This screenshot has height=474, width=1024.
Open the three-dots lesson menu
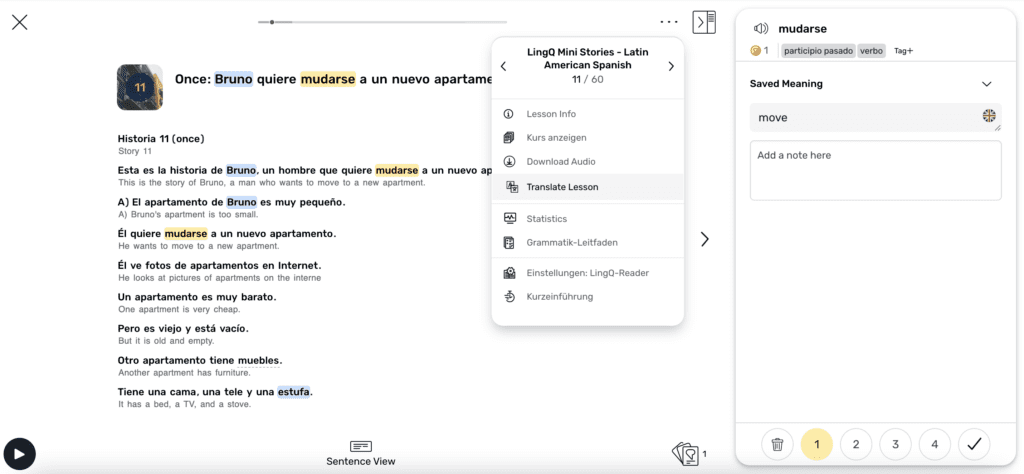pos(669,21)
